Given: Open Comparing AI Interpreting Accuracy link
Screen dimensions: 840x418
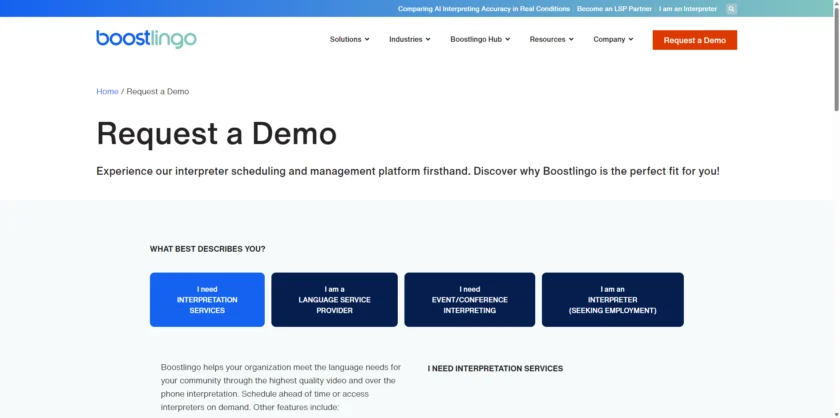Looking at the screenshot, I should click(x=484, y=9).
